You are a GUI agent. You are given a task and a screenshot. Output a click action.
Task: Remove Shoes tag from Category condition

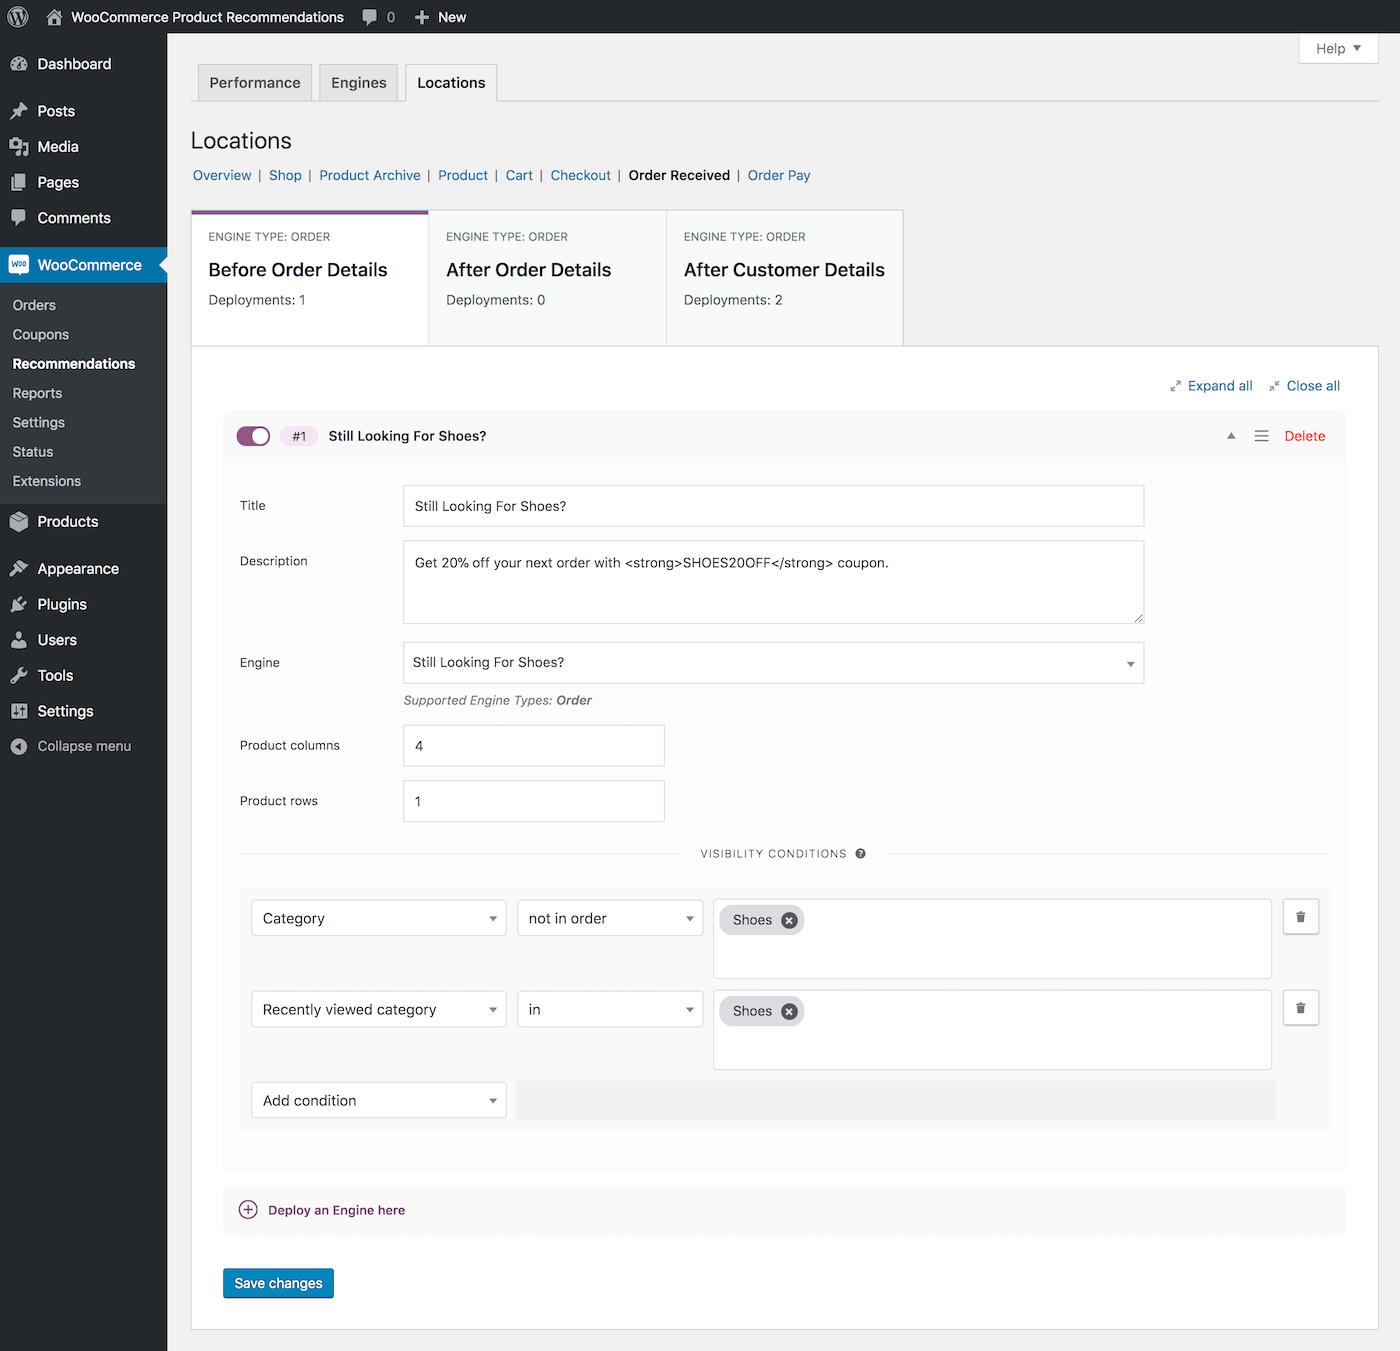coord(789,920)
